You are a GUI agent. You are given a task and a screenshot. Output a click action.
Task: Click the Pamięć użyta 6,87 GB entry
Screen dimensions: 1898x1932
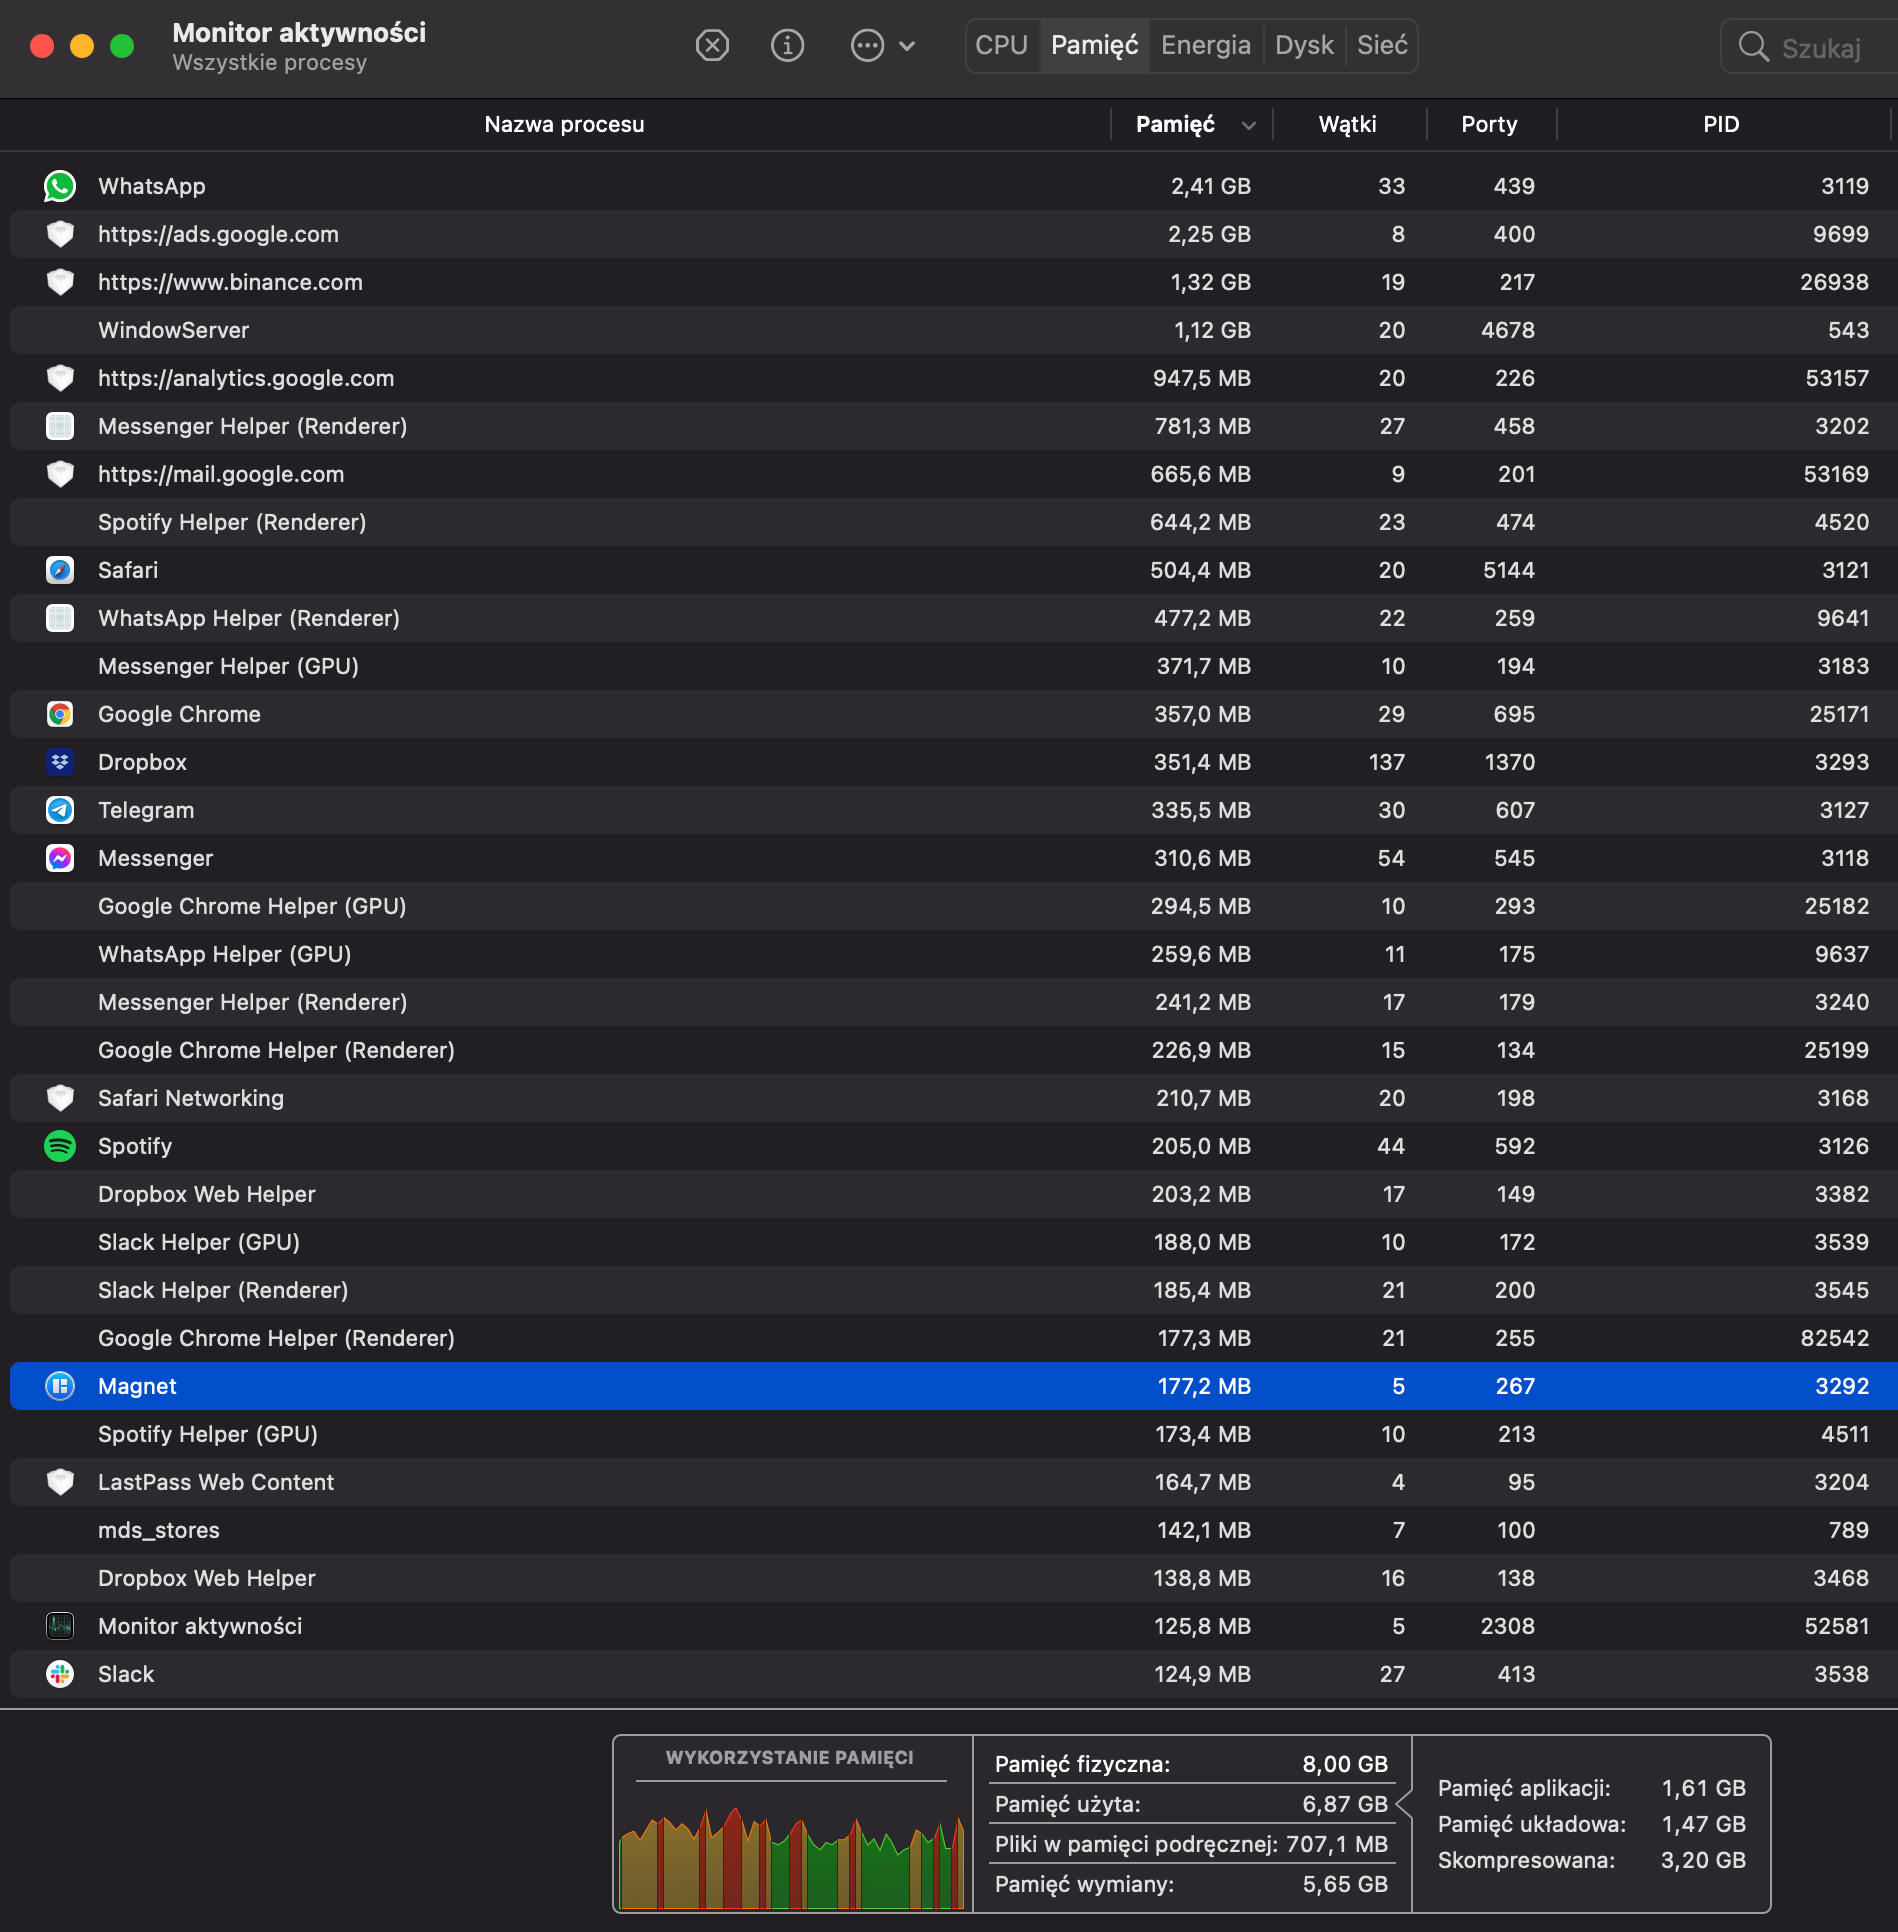(x=1191, y=1804)
